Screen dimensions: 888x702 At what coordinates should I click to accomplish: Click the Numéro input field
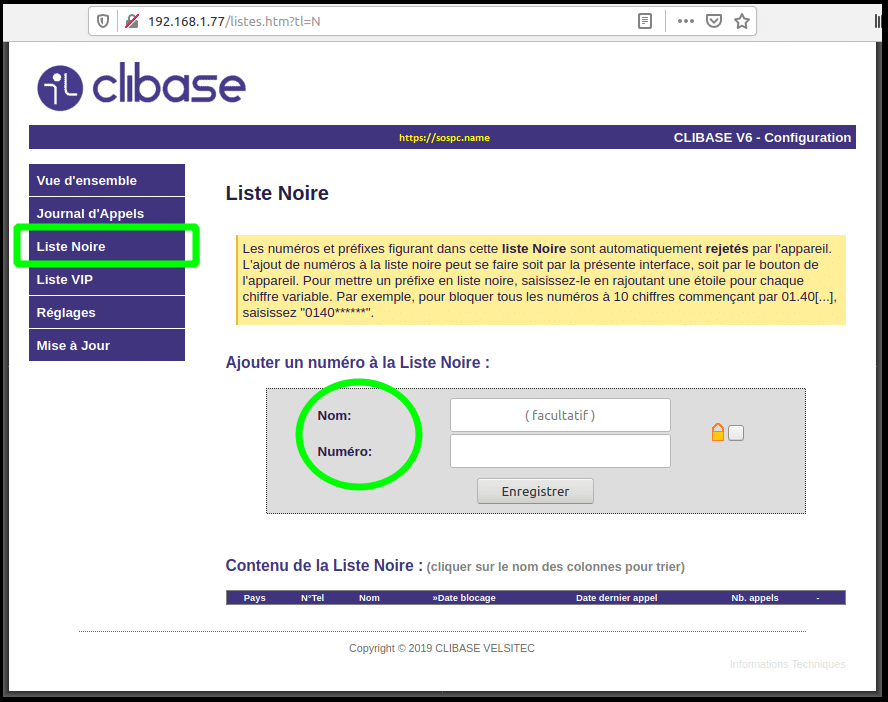[560, 451]
